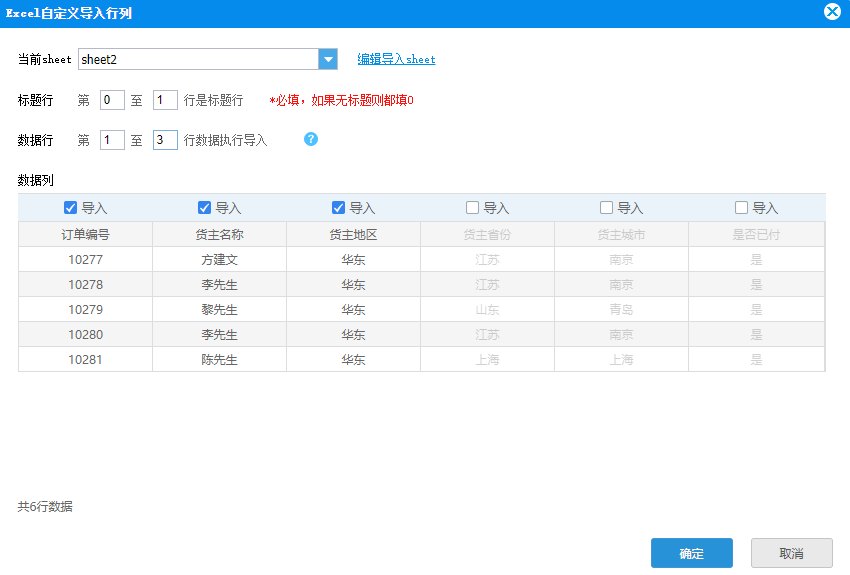Viewport: 850px width, 575px height.
Task: Focus the data row start field
Action: (112, 140)
